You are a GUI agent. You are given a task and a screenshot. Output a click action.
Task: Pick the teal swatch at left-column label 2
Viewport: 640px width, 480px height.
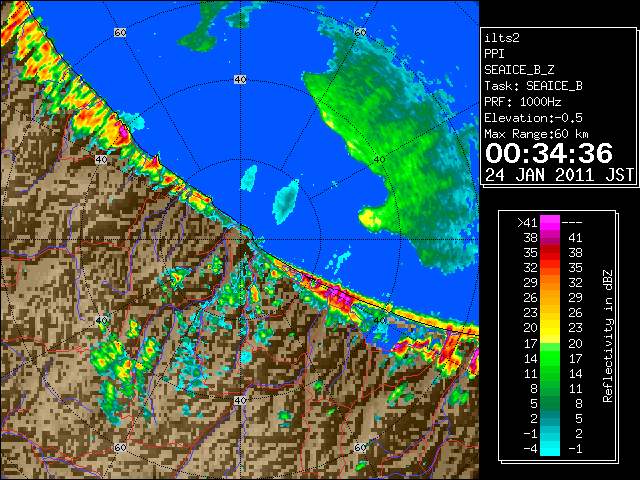[x=550, y=418]
